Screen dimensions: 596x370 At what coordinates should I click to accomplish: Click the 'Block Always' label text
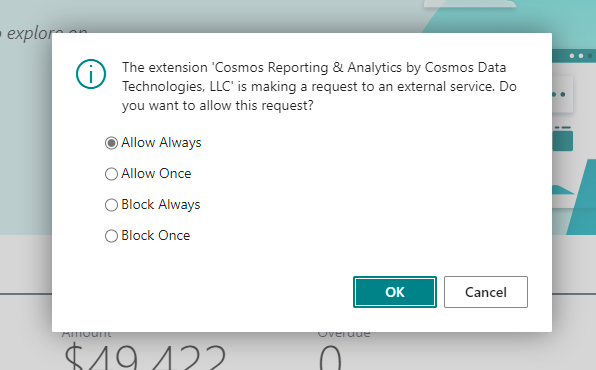(161, 205)
